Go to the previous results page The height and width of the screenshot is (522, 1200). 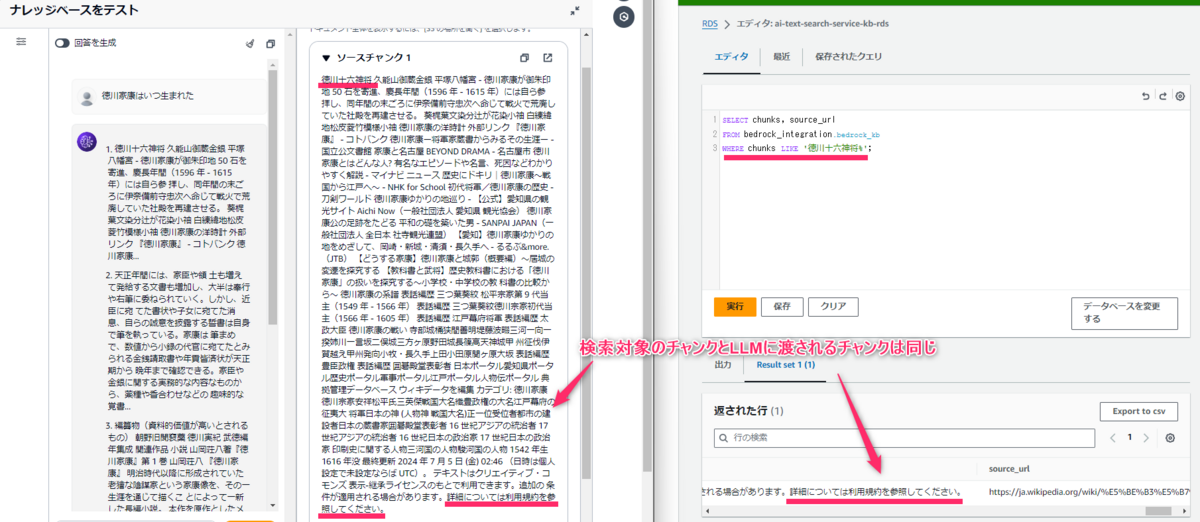click(x=1113, y=438)
